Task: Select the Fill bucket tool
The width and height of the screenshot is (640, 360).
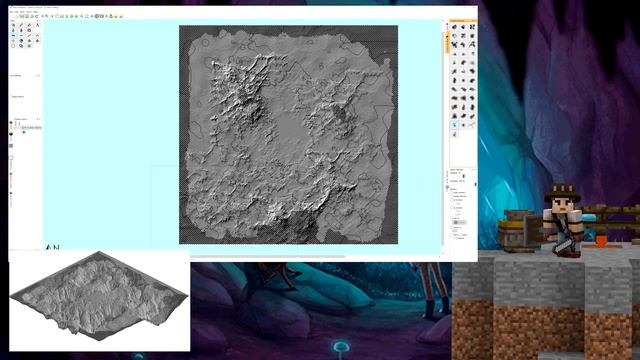Action: (29, 25)
